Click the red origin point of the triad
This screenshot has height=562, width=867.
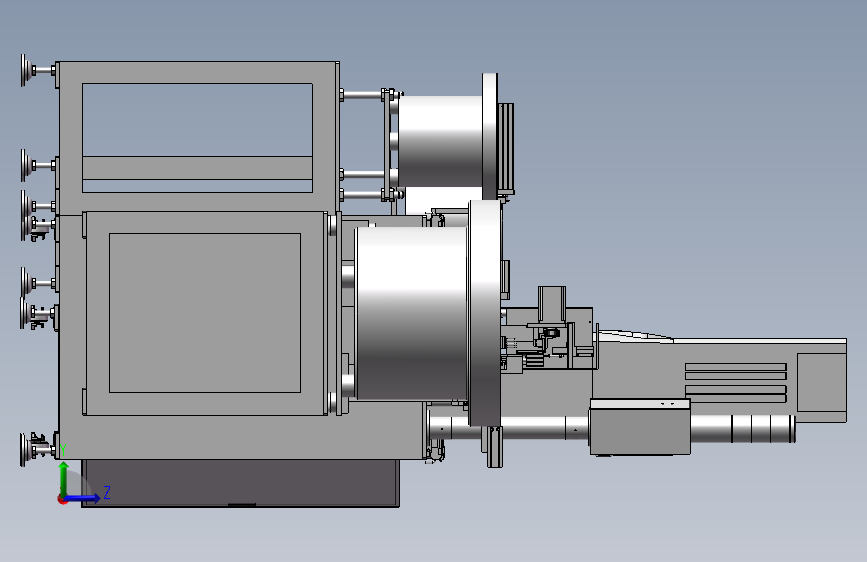point(62,499)
